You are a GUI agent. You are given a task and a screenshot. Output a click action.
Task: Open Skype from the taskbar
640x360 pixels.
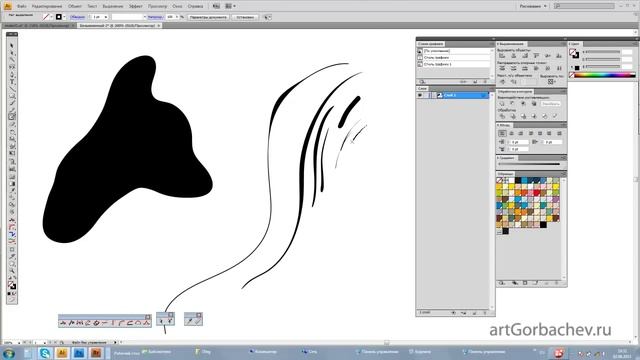[x=45, y=353]
